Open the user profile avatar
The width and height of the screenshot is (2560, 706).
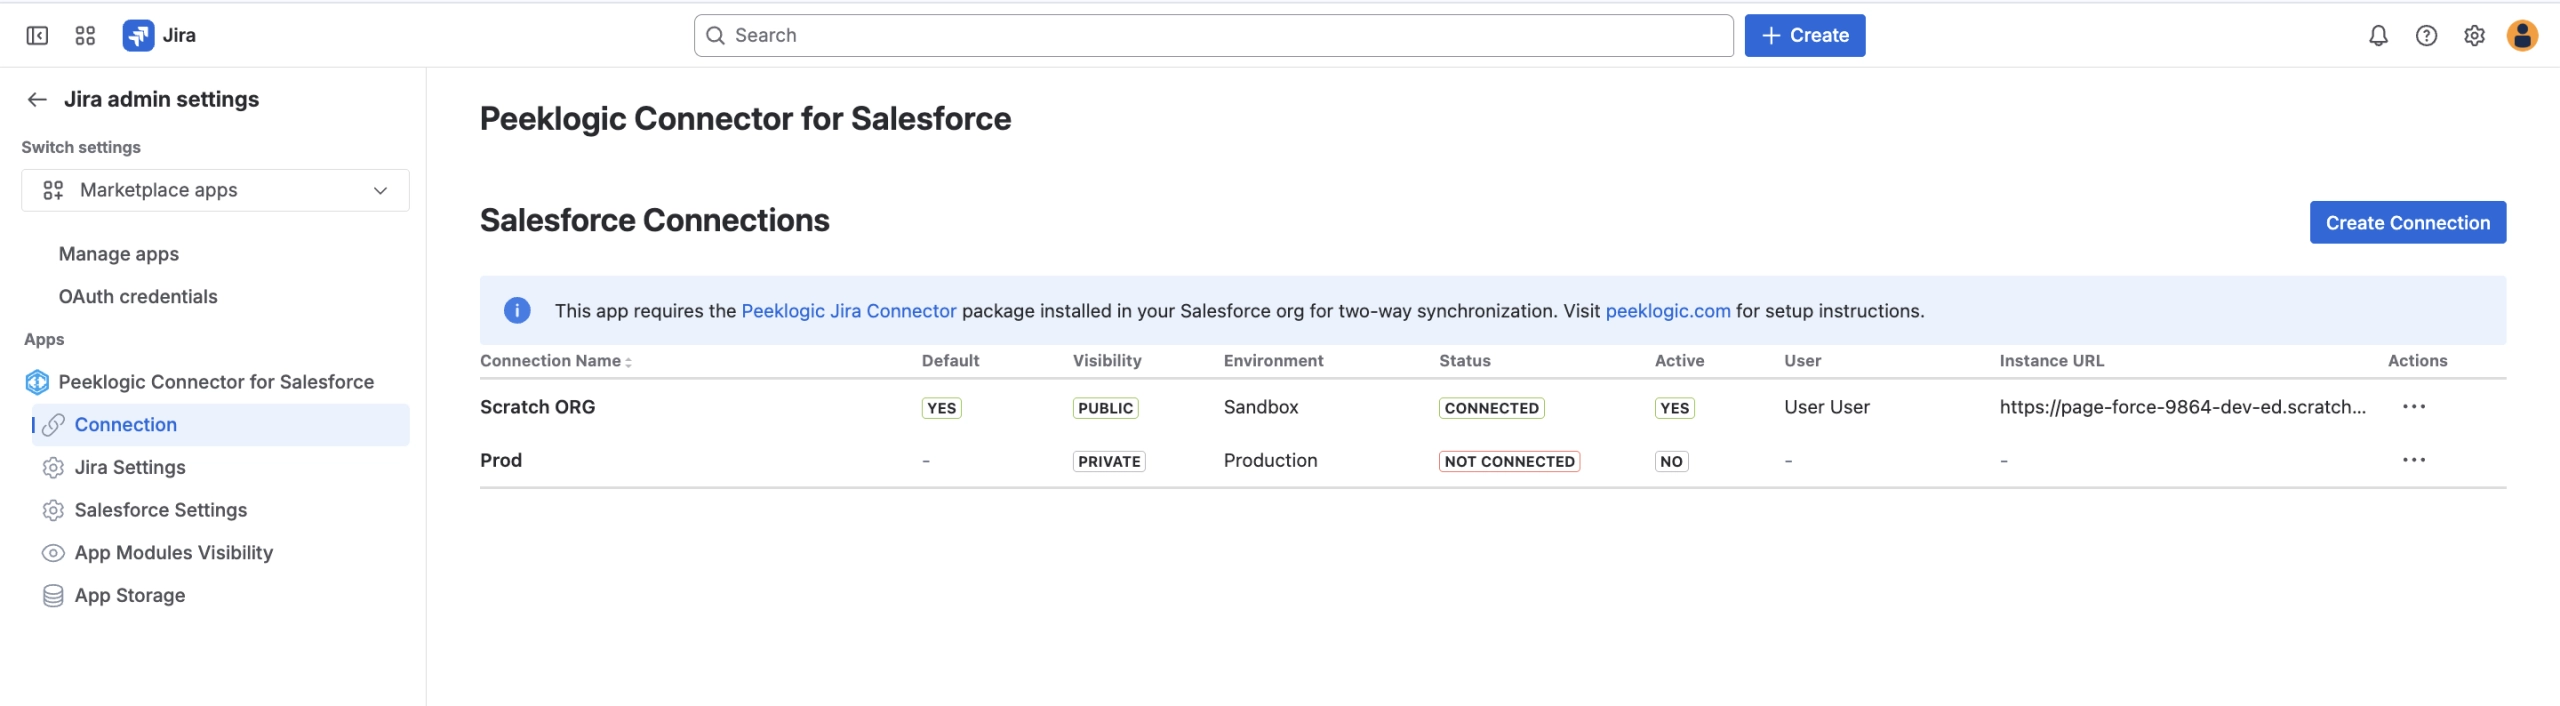click(2522, 36)
